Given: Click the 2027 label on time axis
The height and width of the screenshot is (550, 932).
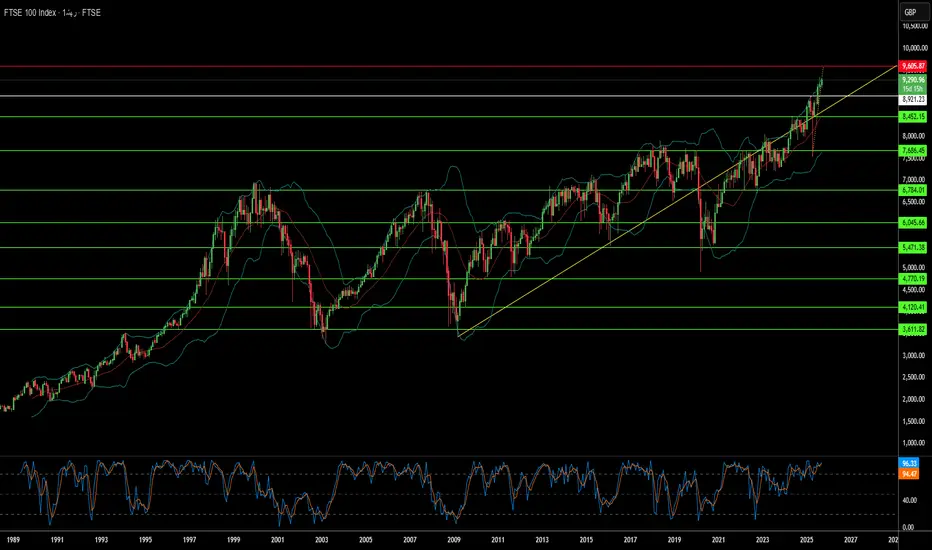Looking at the screenshot, I should click(851, 540).
